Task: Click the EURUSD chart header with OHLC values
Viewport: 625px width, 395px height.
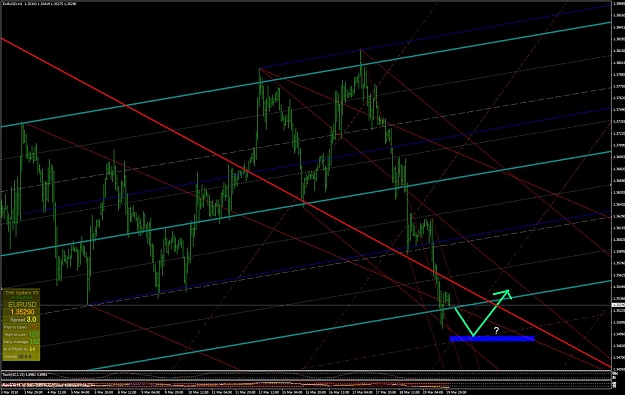Action: [39, 4]
